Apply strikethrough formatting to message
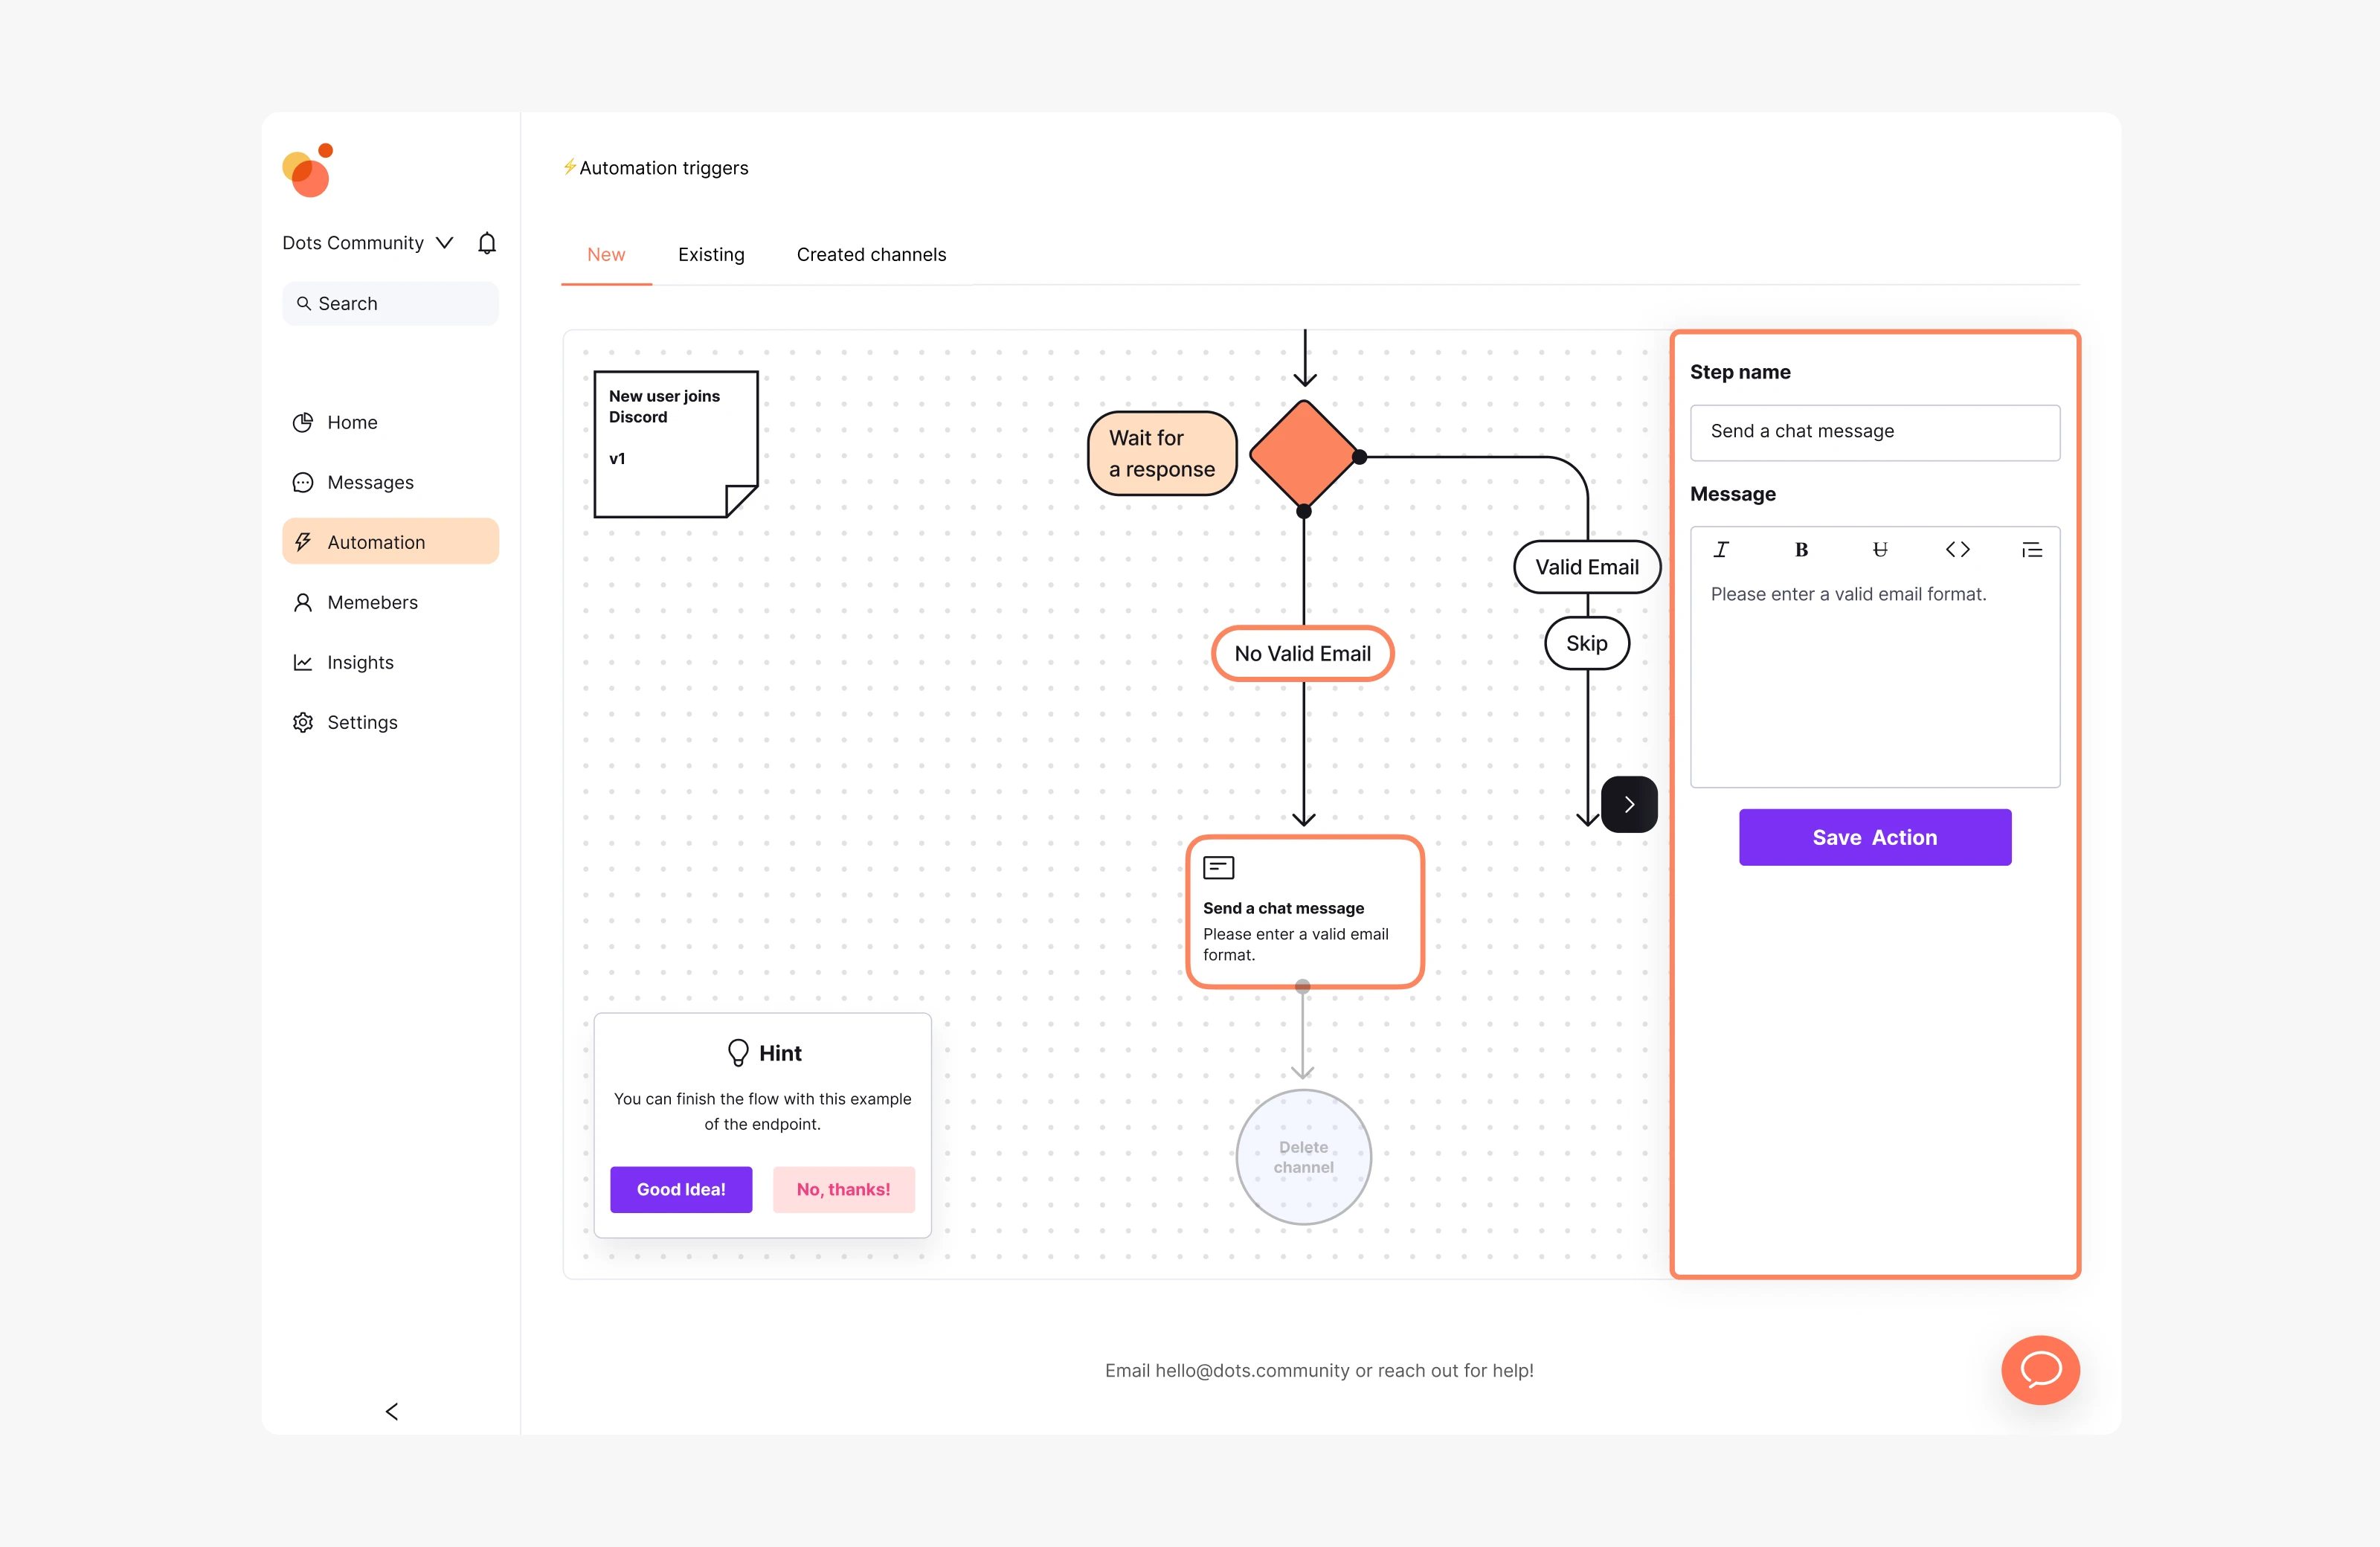The image size is (2380, 1547). 1880,550
